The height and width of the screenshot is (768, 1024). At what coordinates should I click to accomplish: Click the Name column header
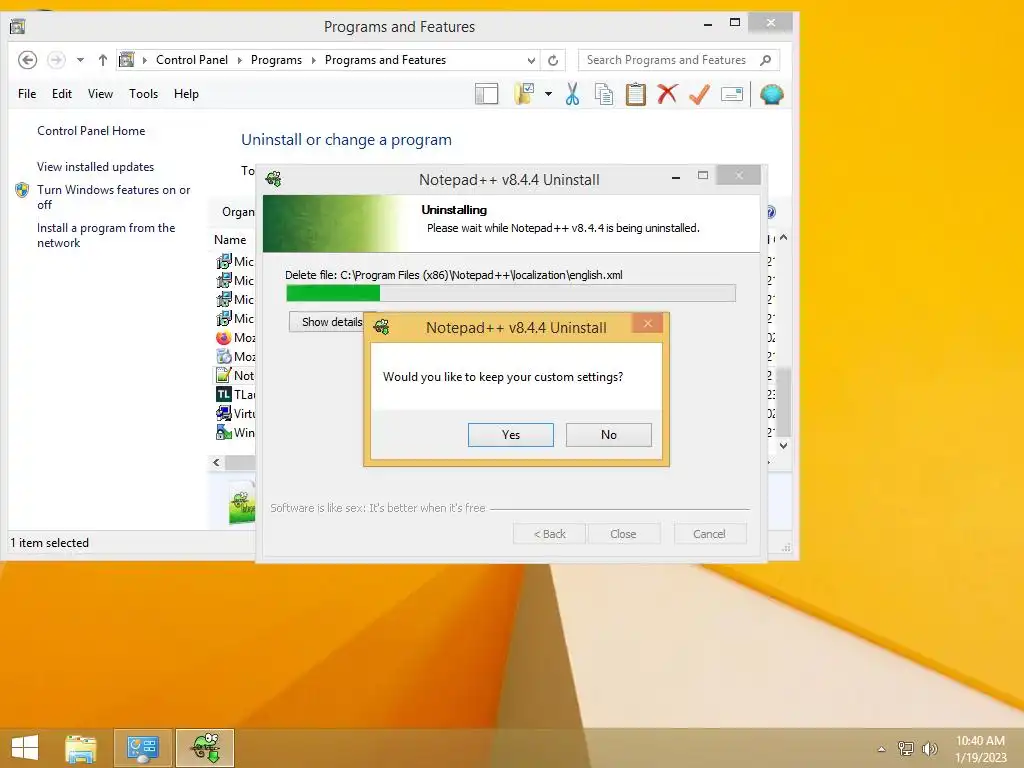[230, 240]
